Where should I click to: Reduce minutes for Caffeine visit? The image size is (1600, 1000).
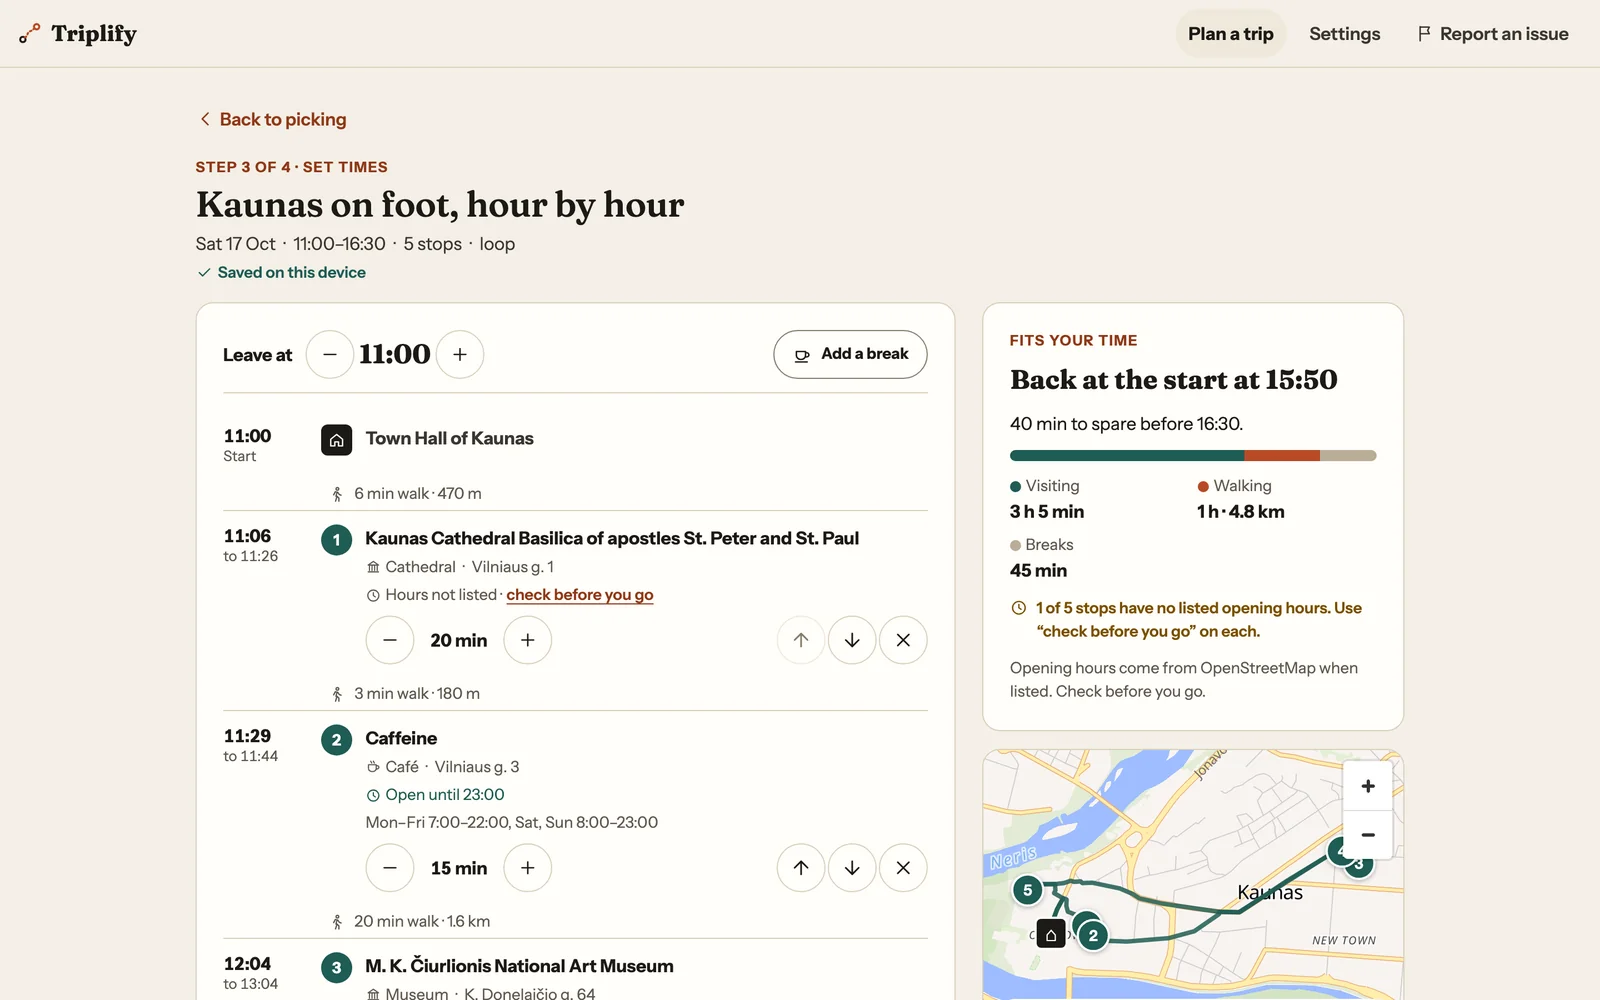[390, 868]
